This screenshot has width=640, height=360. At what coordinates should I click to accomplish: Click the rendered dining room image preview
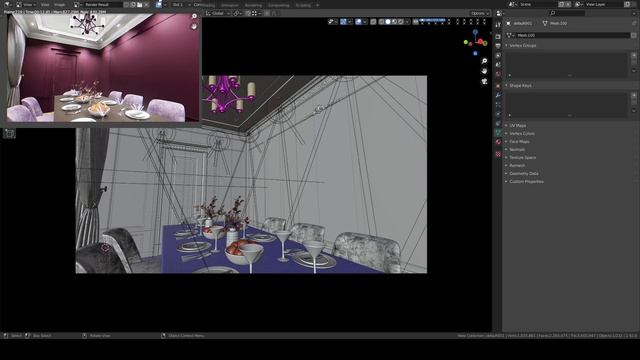pos(102,68)
